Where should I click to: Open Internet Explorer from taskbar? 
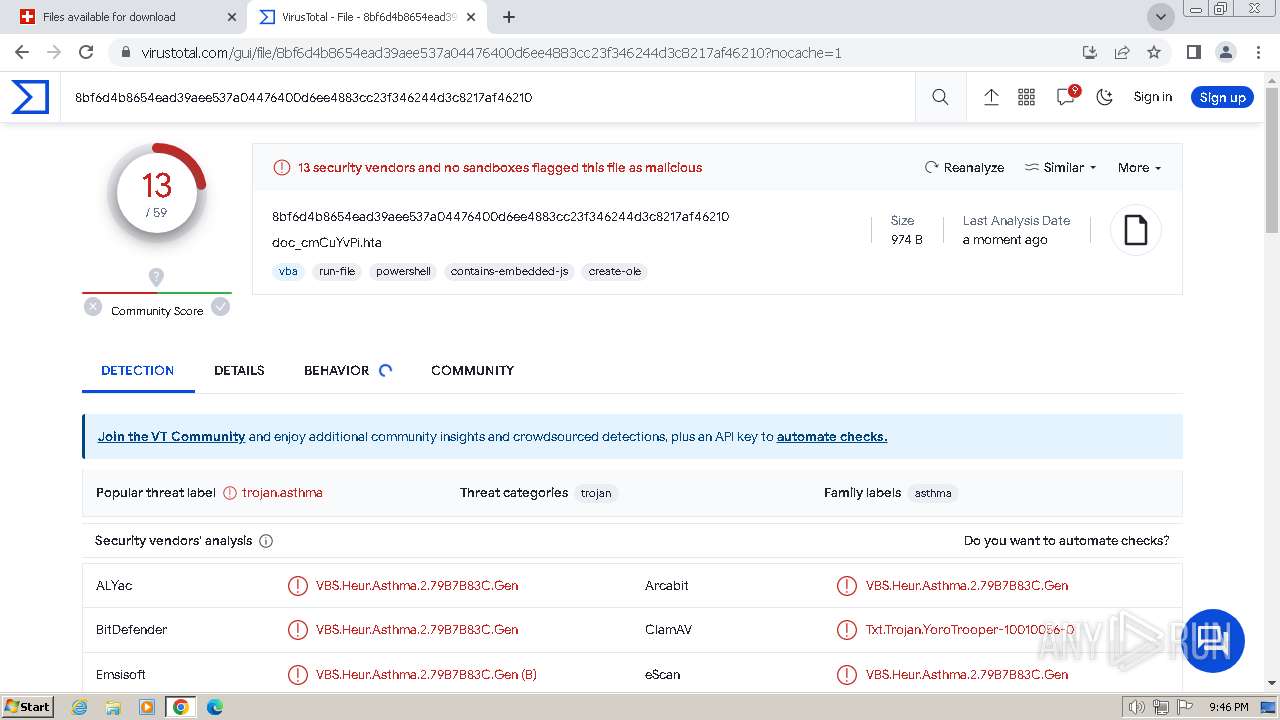coord(80,706)
